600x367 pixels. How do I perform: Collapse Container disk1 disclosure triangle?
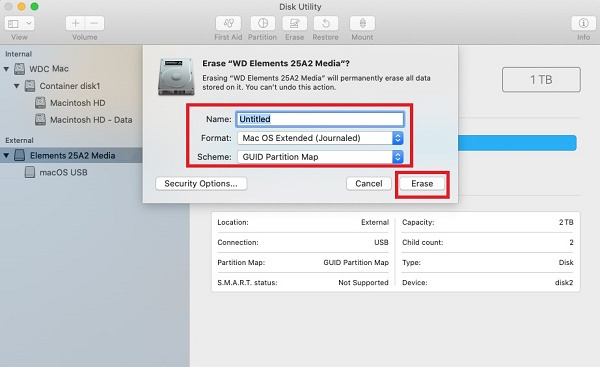(16, 86)
